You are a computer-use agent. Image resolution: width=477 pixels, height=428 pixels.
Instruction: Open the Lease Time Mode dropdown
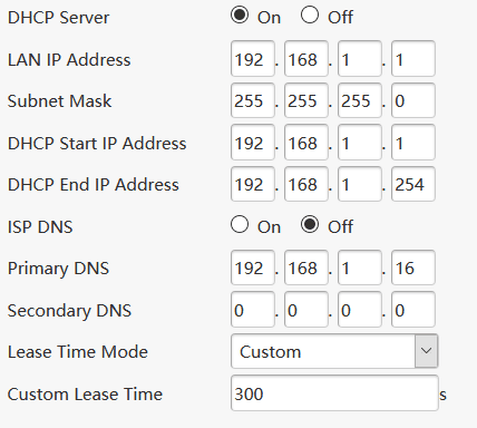[x=334, y=351]
